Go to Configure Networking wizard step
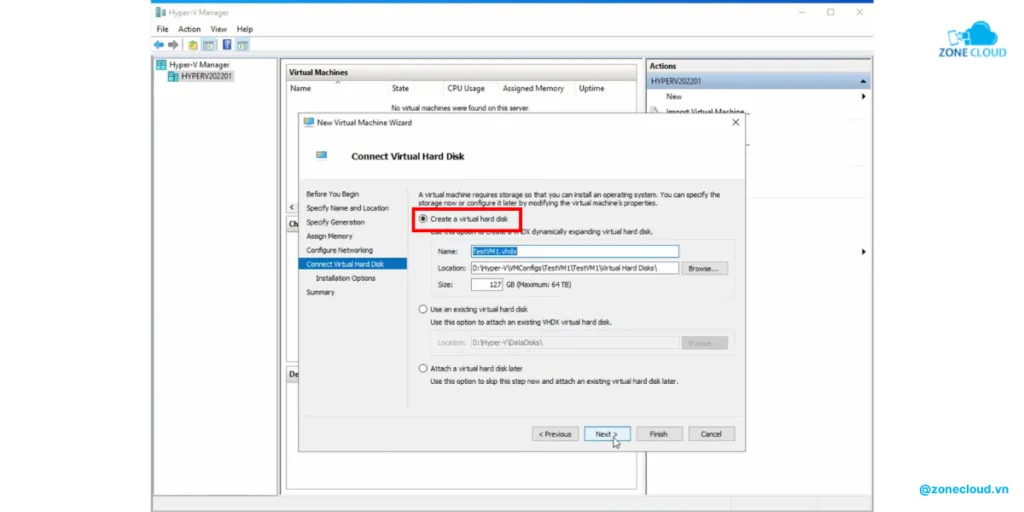The width and height of the screenshot is (1024, 512). [340, 250]
